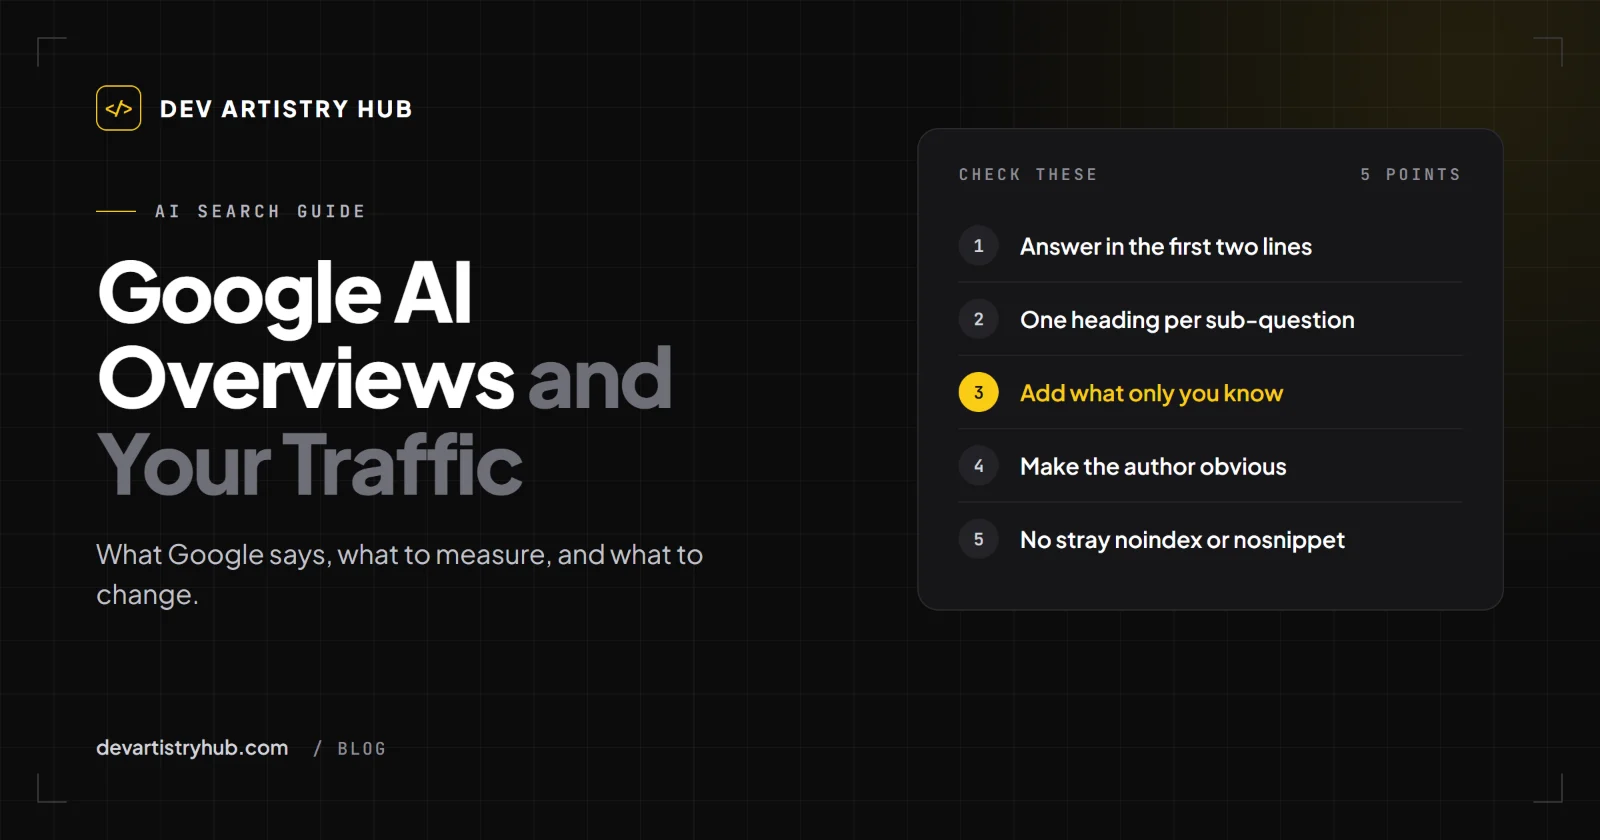Select 'Answer in the first two lines'
This screenshot has height=840, width=1600.
coord(1166,246)
